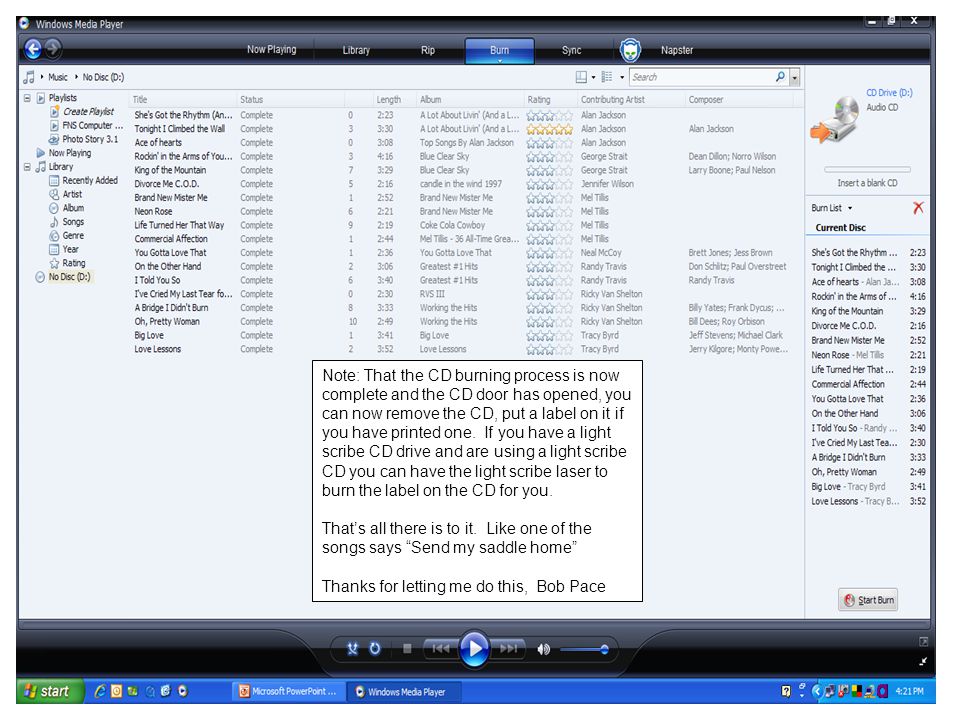Select Oh, Pretty Woman in main list
Viewport: 960px width, 720px height.
[167, 321]
